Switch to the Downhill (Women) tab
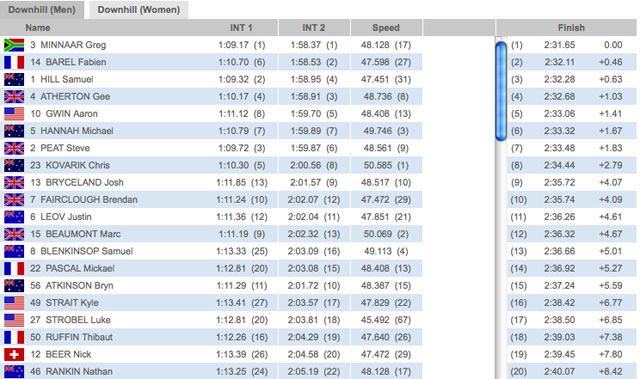 click(x=139, y=10)
